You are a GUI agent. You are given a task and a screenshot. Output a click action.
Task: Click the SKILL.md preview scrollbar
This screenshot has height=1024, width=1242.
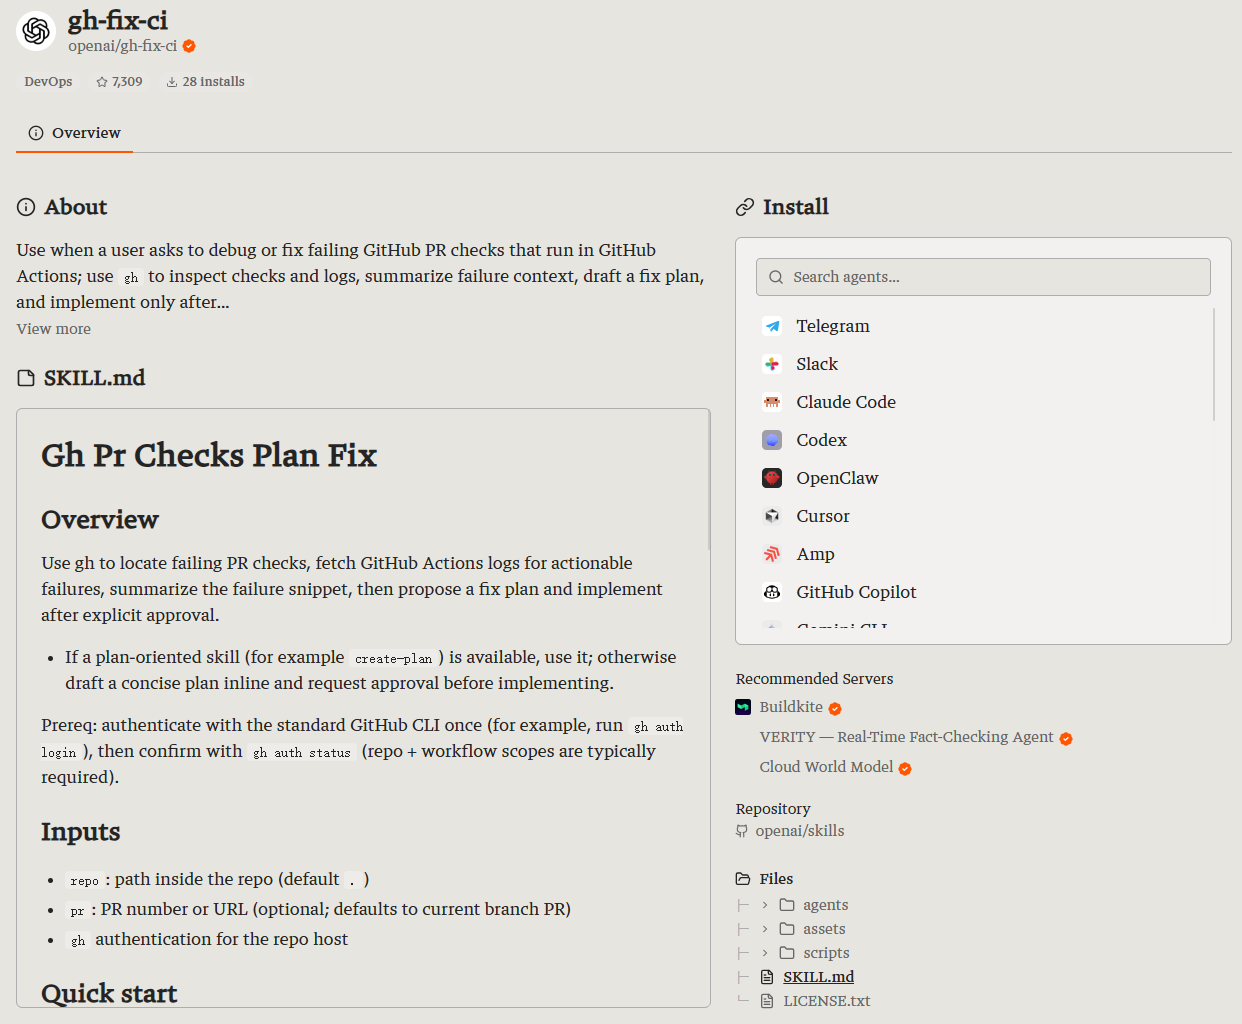[x=709, y=480]
